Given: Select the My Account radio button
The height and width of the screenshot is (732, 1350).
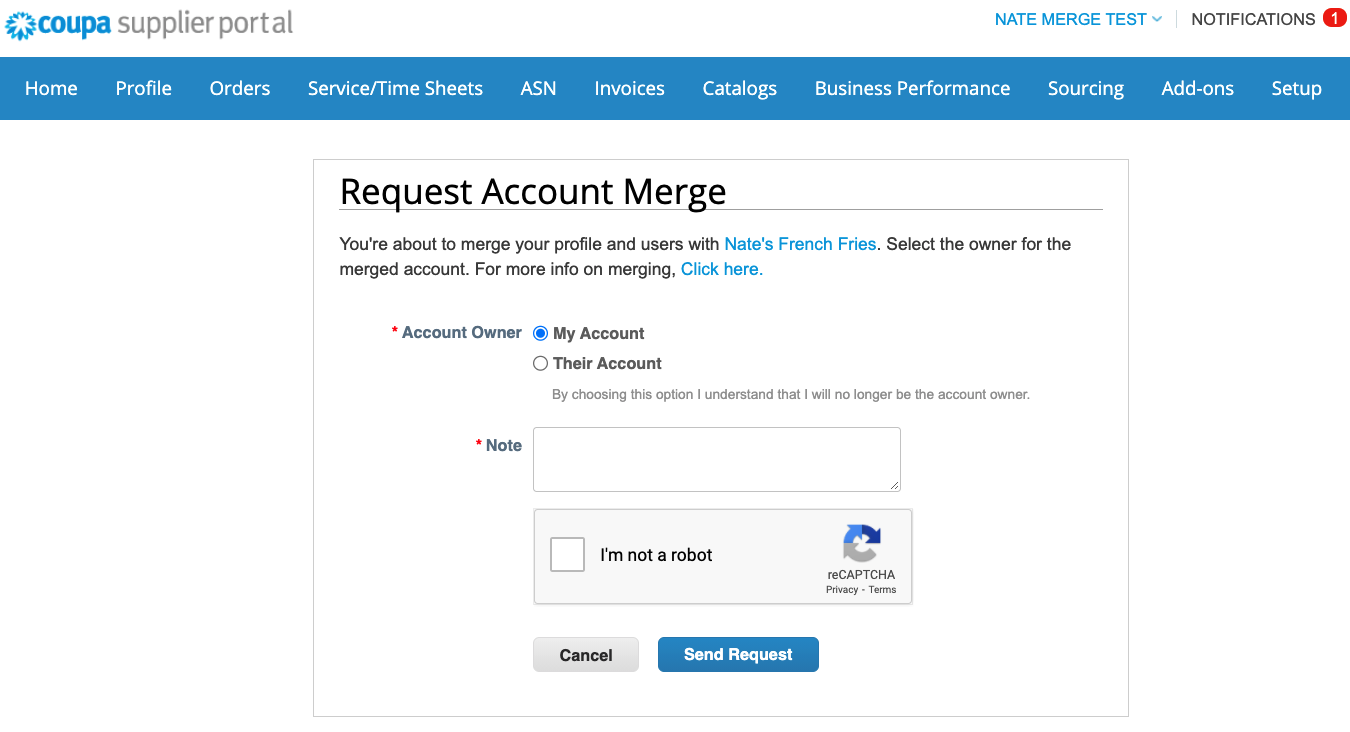Looking at the screenshot, I should click(x=541, y=333).
